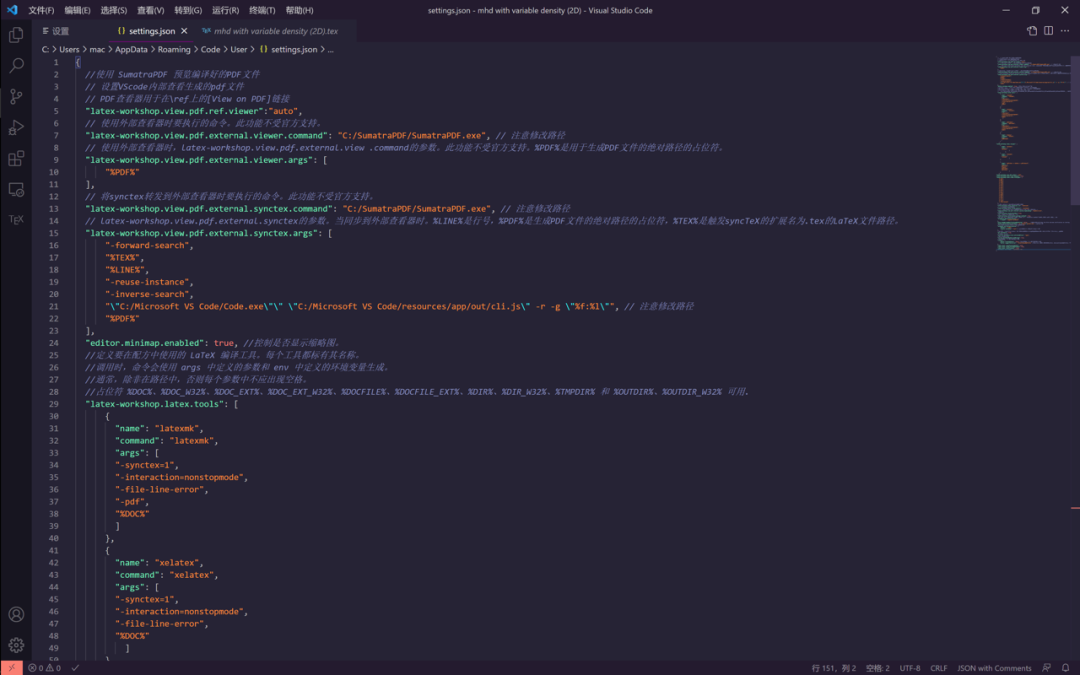
Task: Open the Remote Explorer view
Action: coord(16,189)
